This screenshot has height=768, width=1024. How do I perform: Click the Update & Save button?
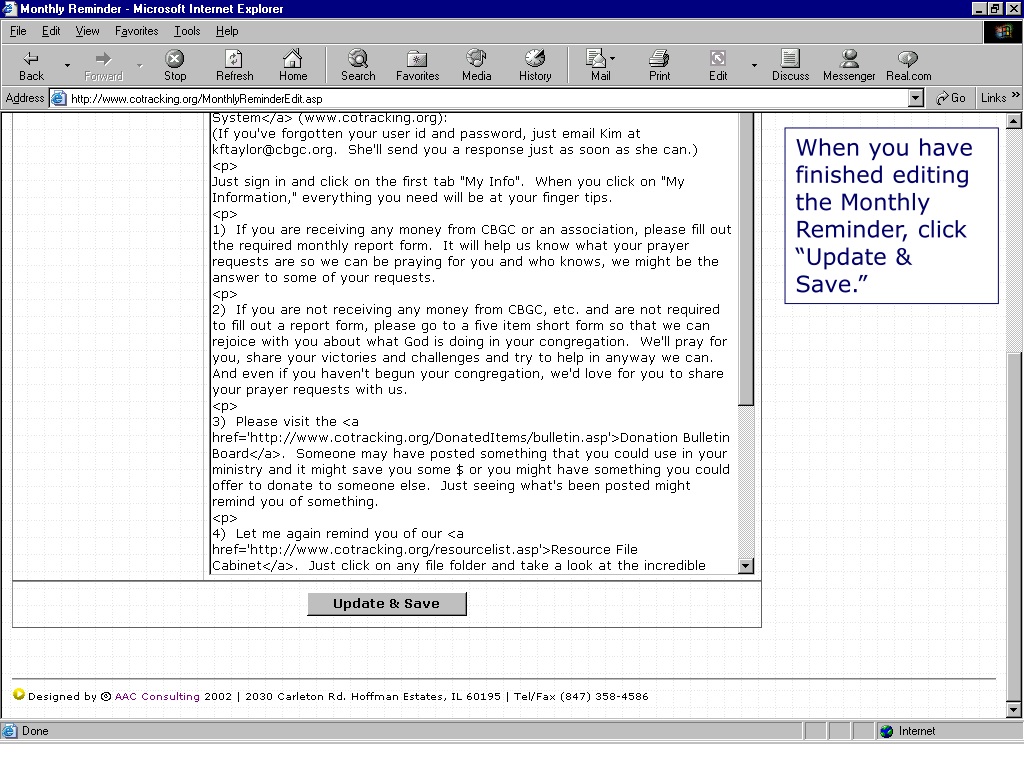tap(387, 604)
